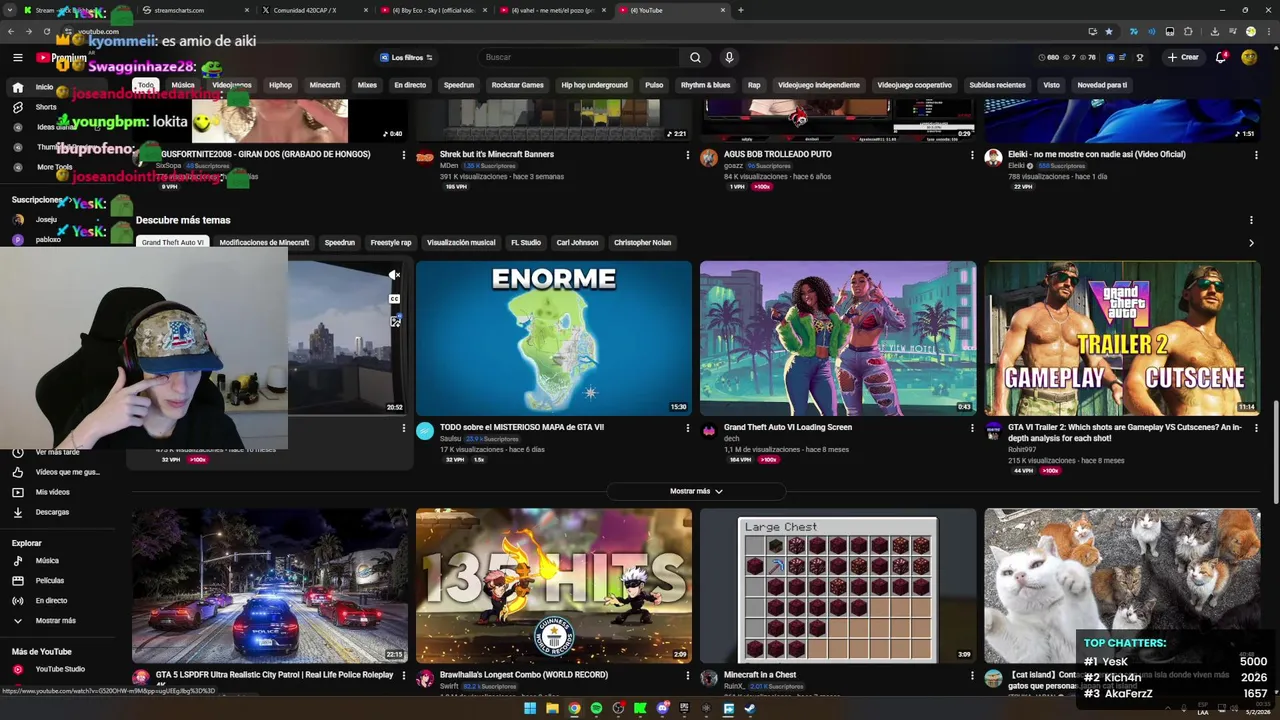The width and height of the screenshot is (1280, 720).
Task: Open Spotify from the taskbar
Action: (x=596, y=709)
